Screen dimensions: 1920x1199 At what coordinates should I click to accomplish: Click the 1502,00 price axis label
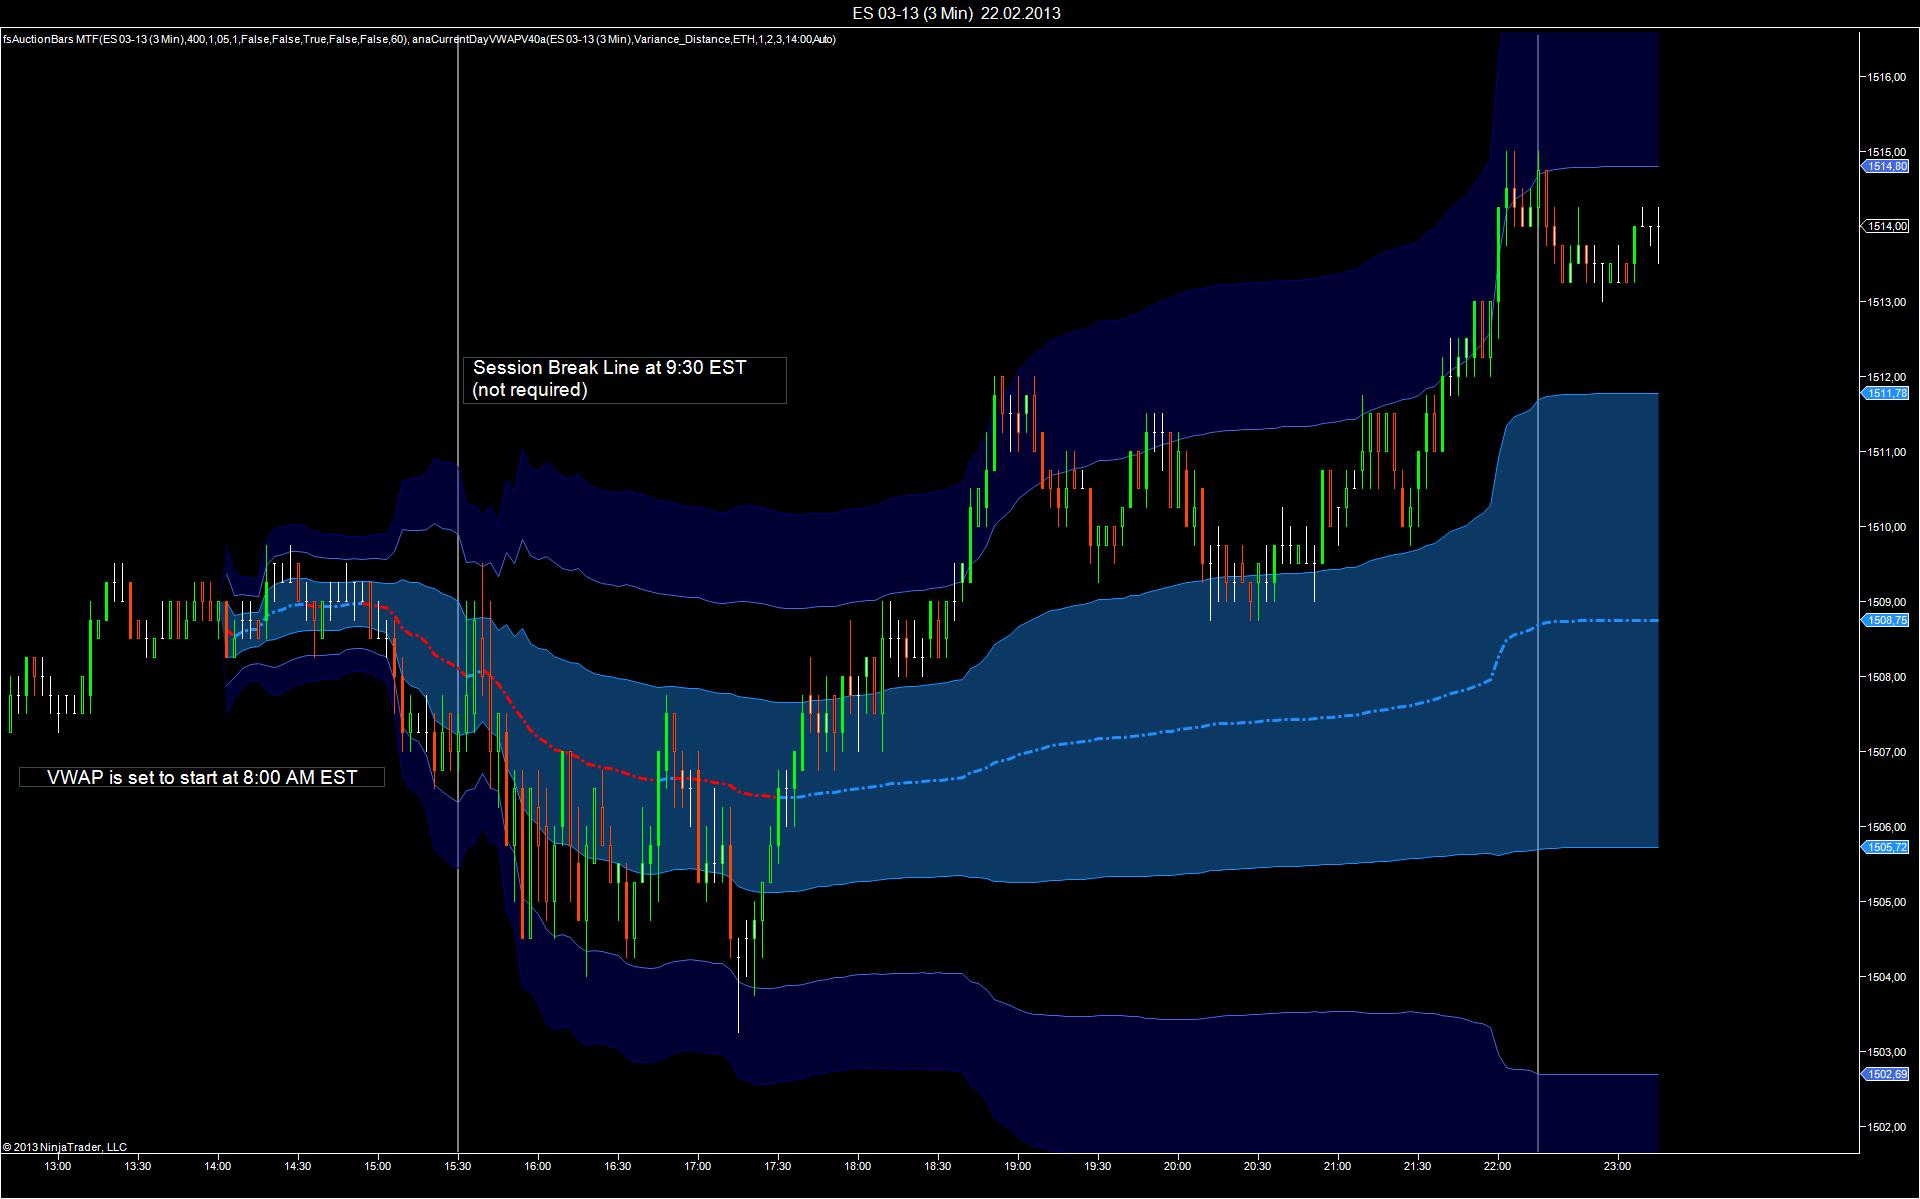[x=1885, y=1127]
